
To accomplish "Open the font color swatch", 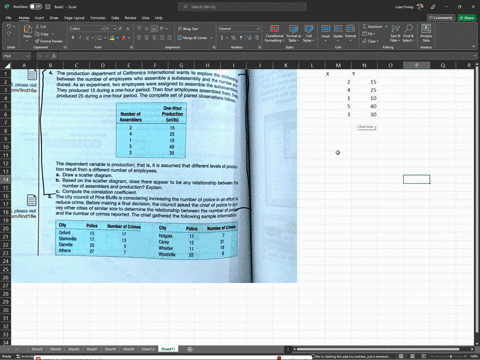I will click(x=124, y=38).
